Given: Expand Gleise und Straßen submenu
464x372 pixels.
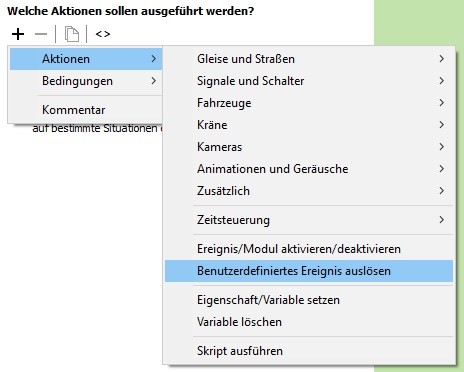Looking at the screenshot, I should 309,59.
